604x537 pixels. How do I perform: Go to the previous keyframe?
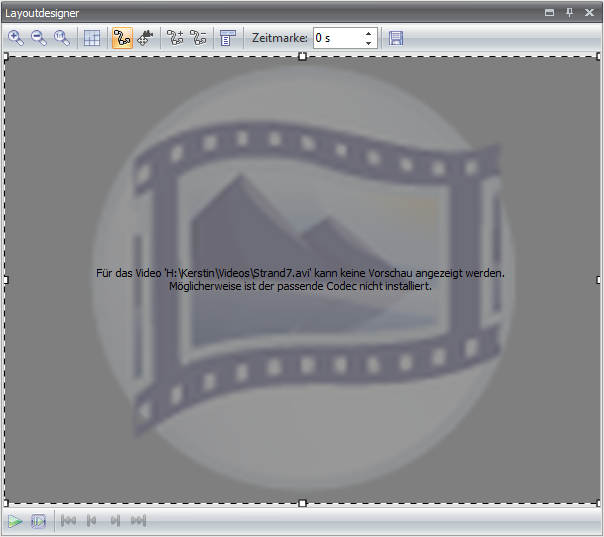92,521
